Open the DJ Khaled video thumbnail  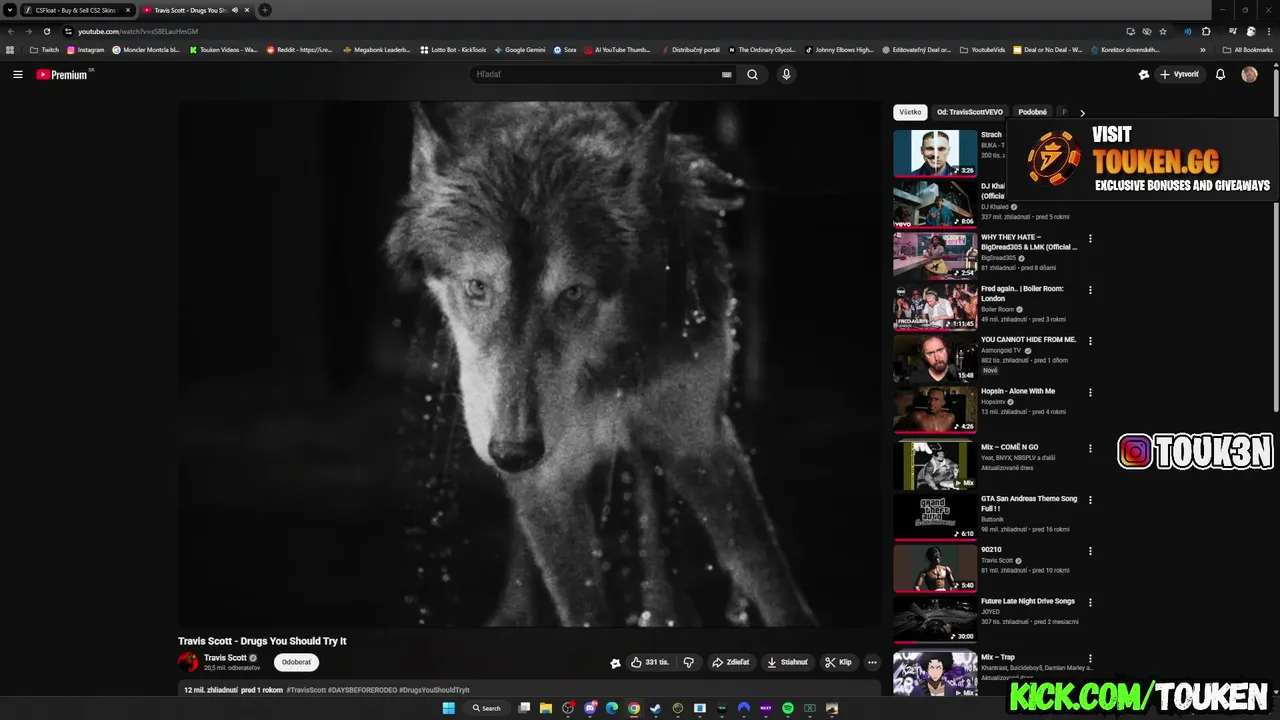pos(935,203)
